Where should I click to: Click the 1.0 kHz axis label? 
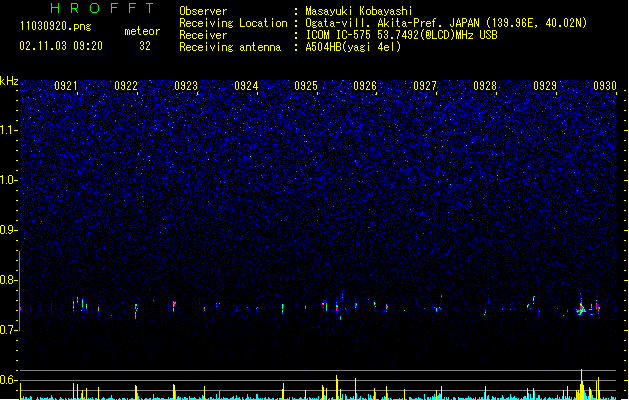coord(9,180)
